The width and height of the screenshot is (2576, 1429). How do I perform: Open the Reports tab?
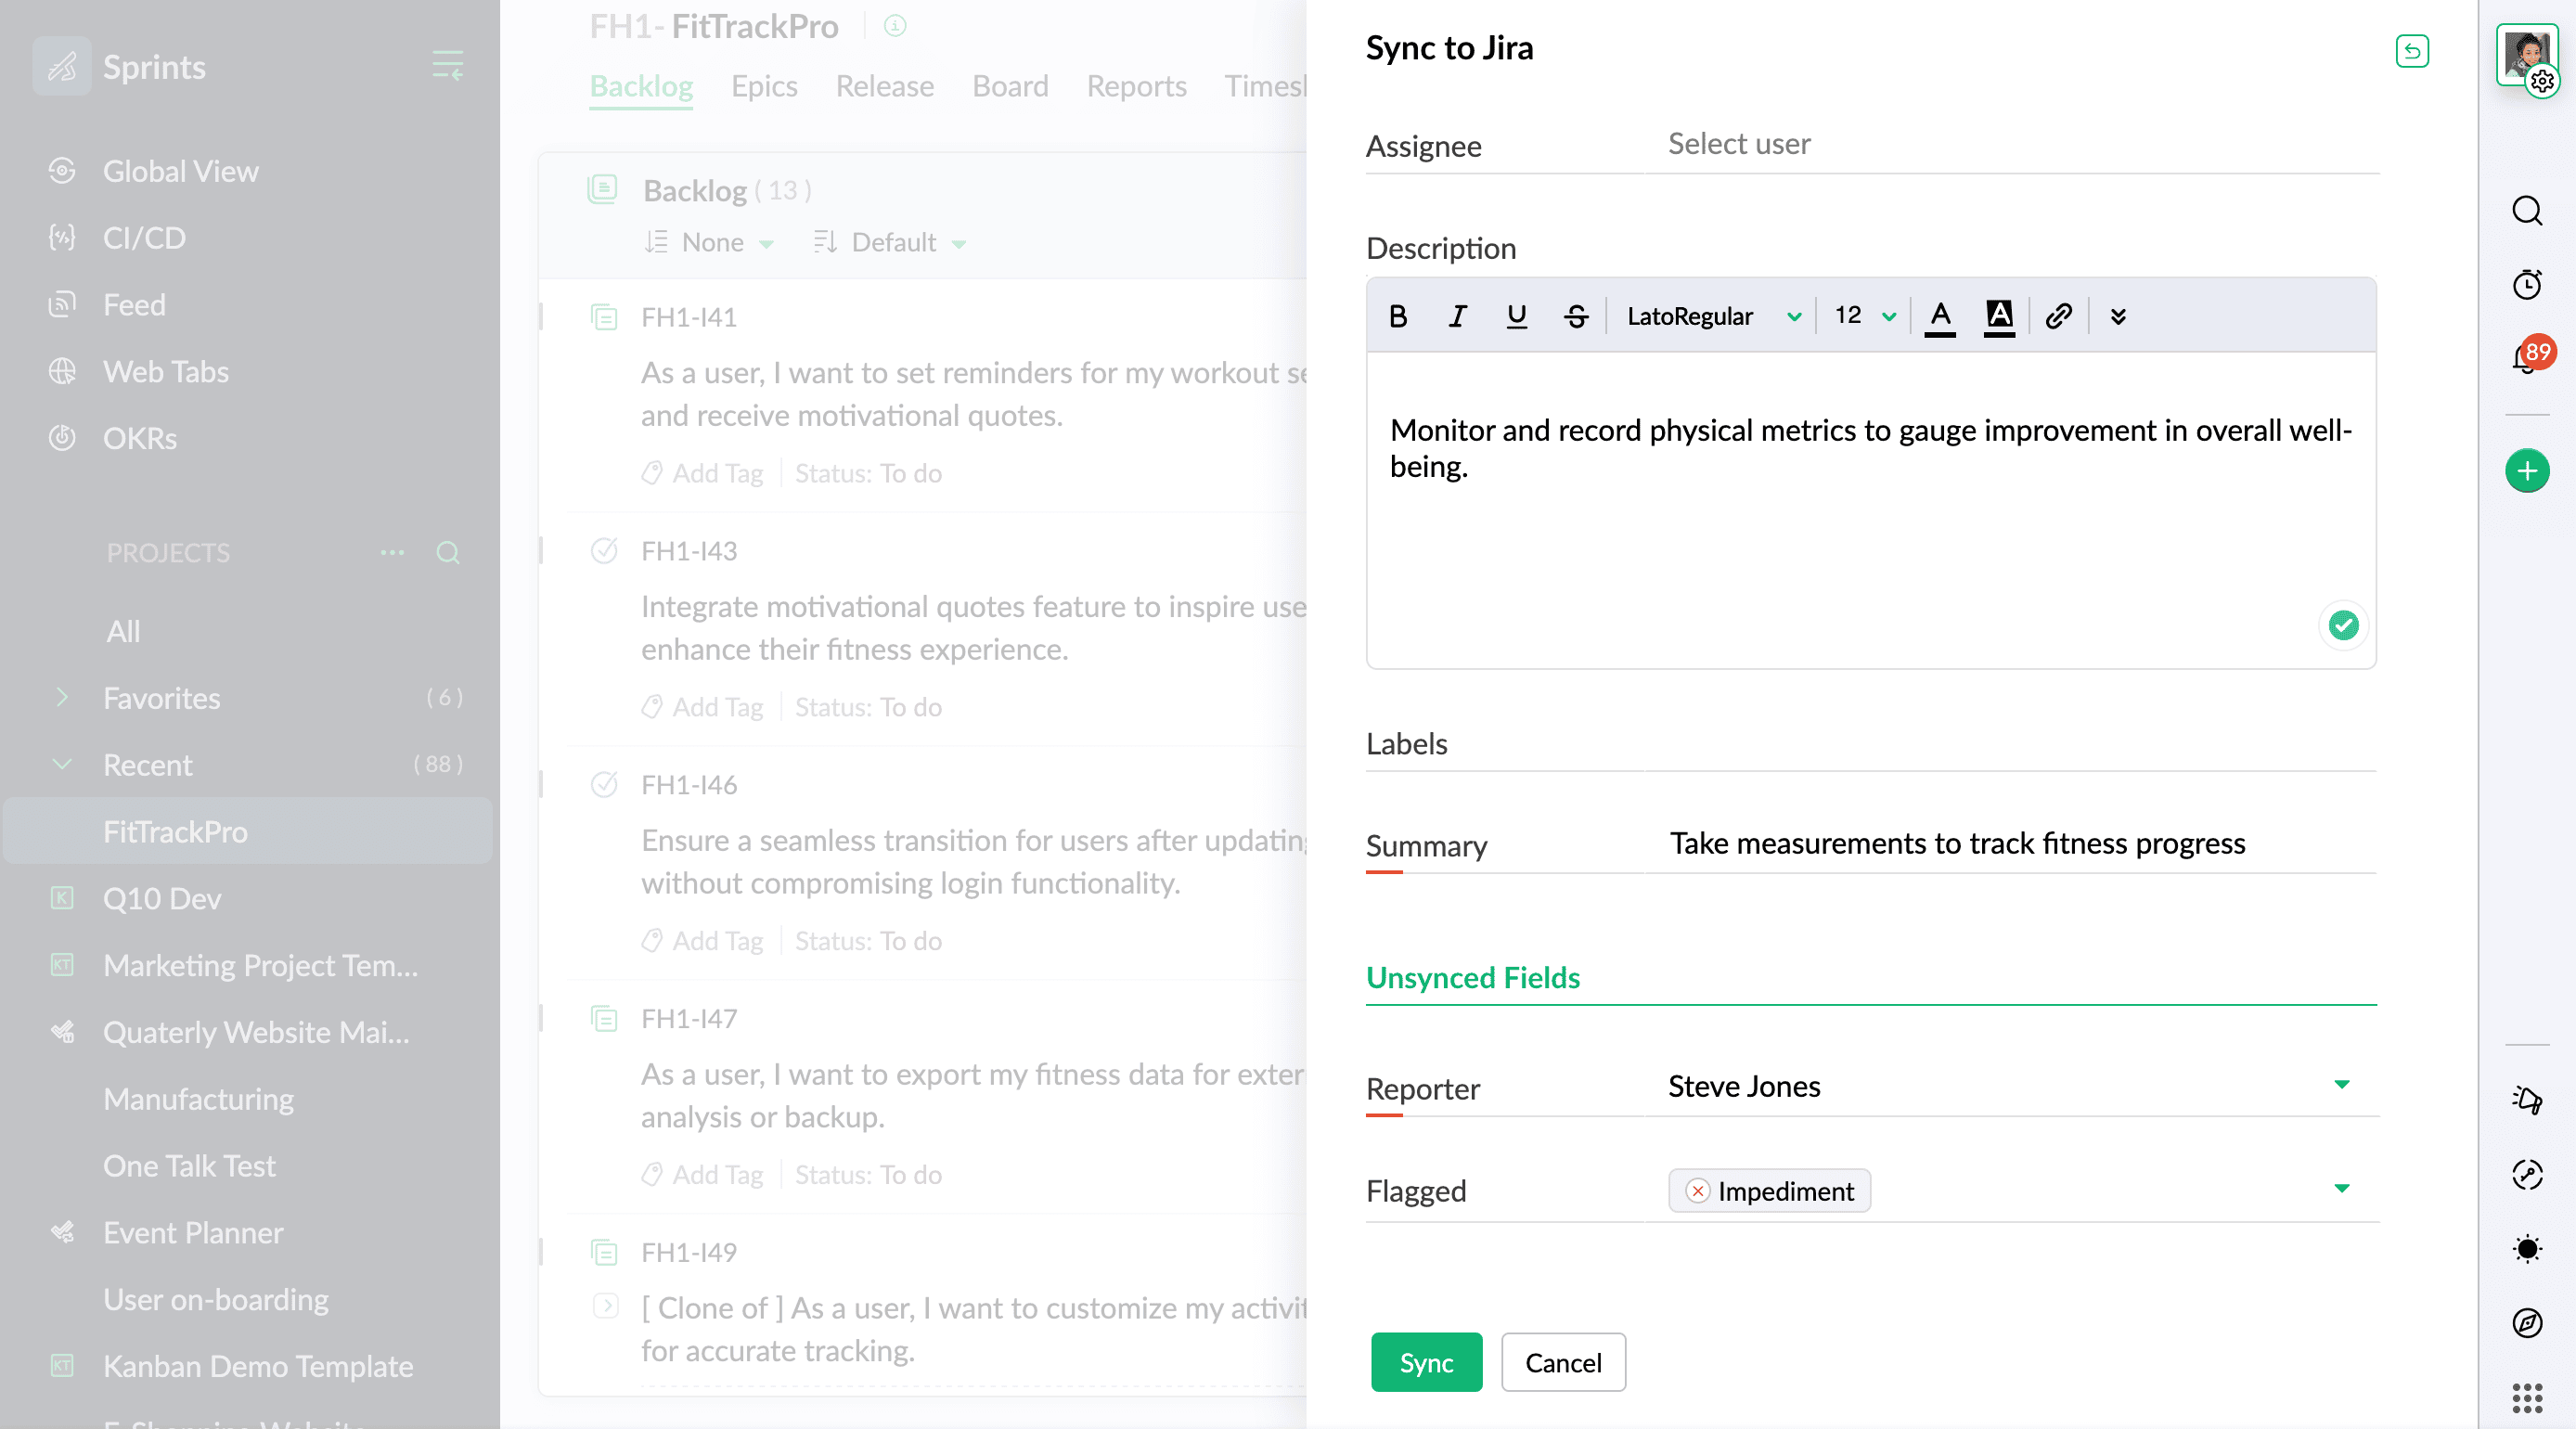click(x=1136, y=86)
